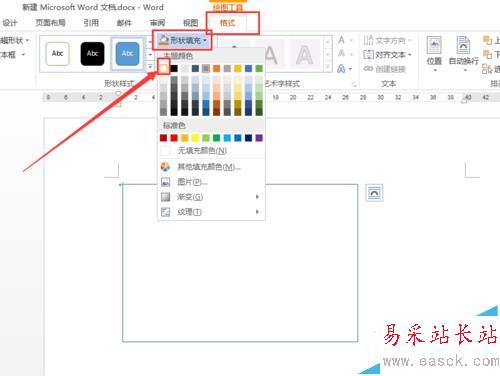Screen dimensions: 500x376
Task: Choose purple standard color
Action: point(259,138)
